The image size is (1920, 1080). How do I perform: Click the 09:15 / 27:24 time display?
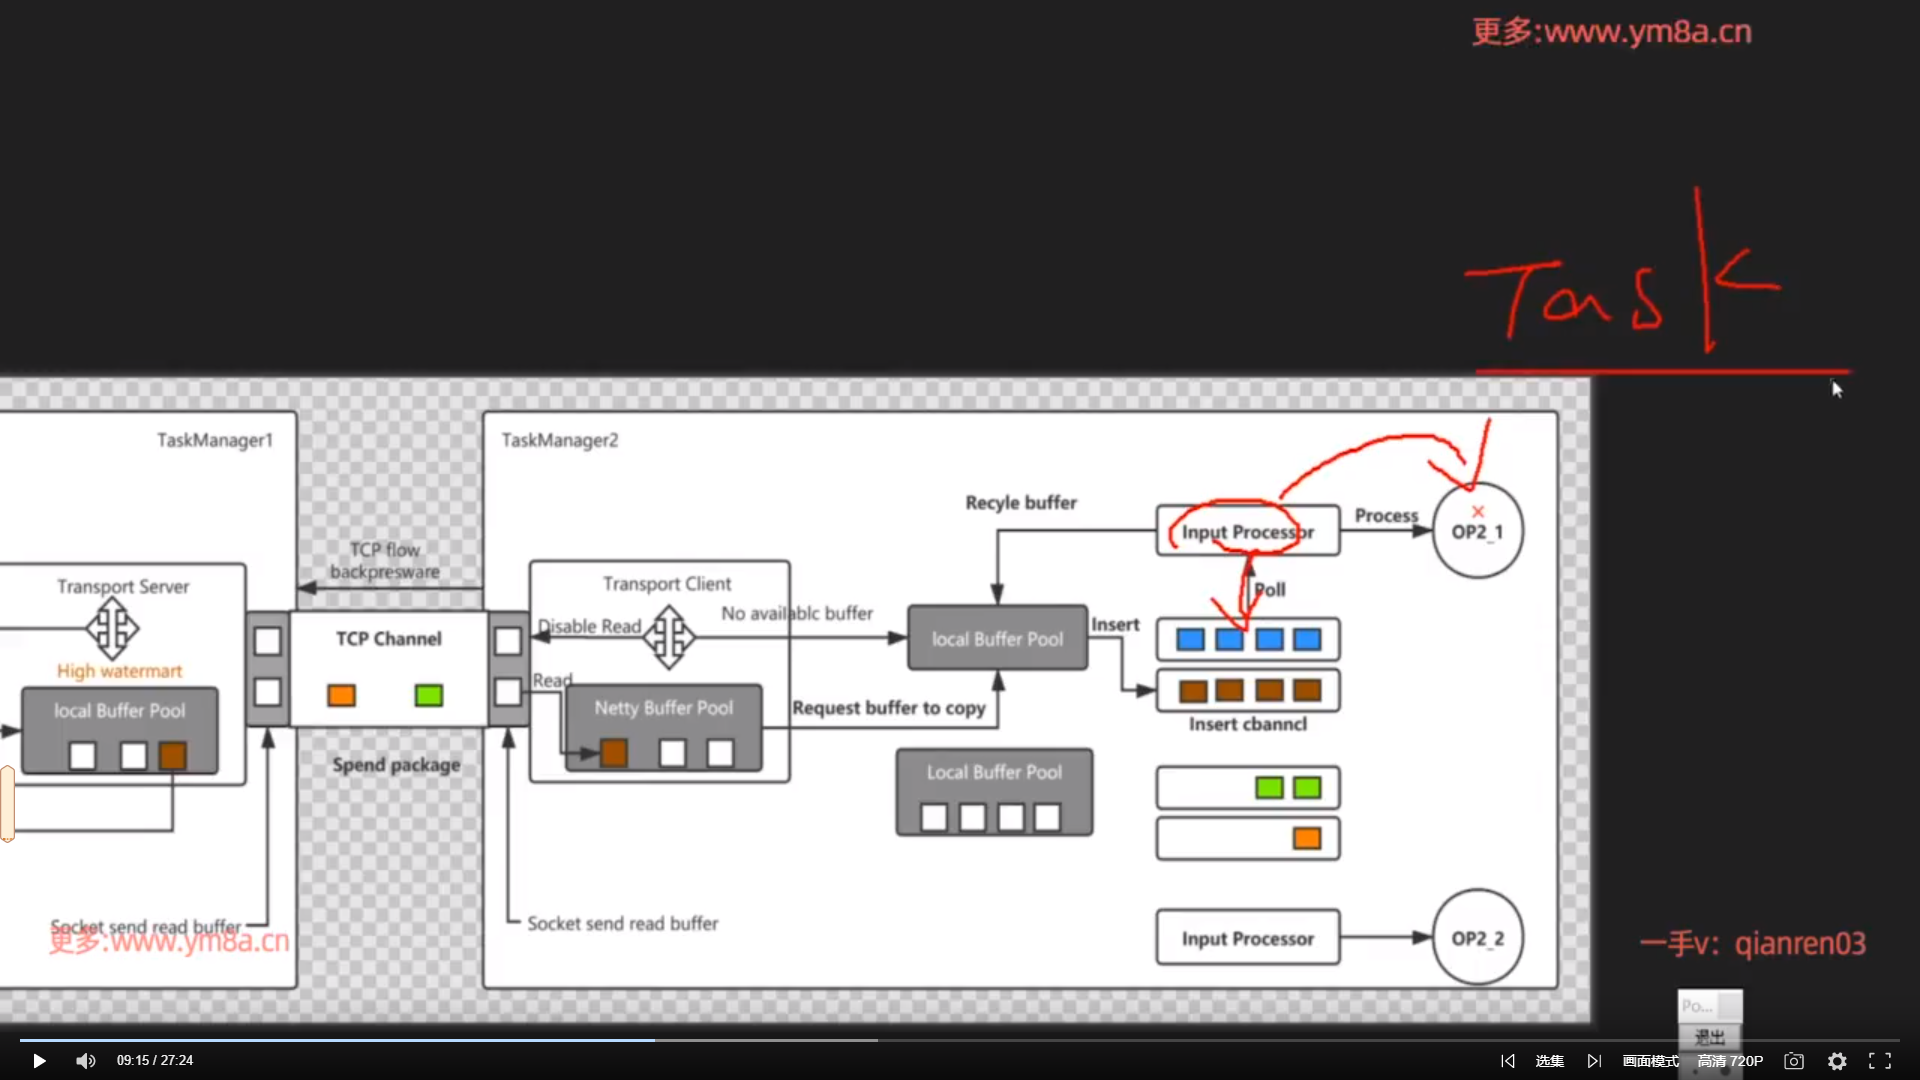pos(155,1061)
